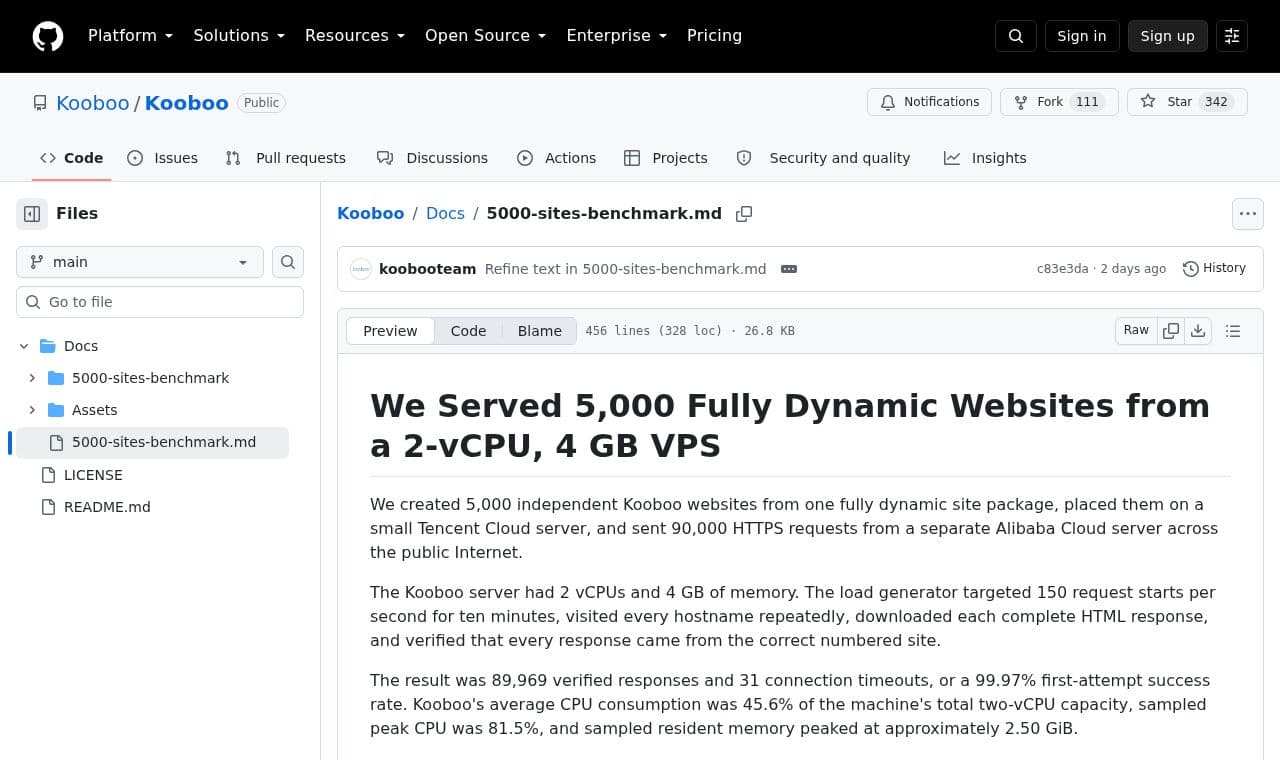Expand the Platform menu
Image resolution: width=1280 pixels, height=760 pixels.
pyautogui.click(x=130, y=36)
